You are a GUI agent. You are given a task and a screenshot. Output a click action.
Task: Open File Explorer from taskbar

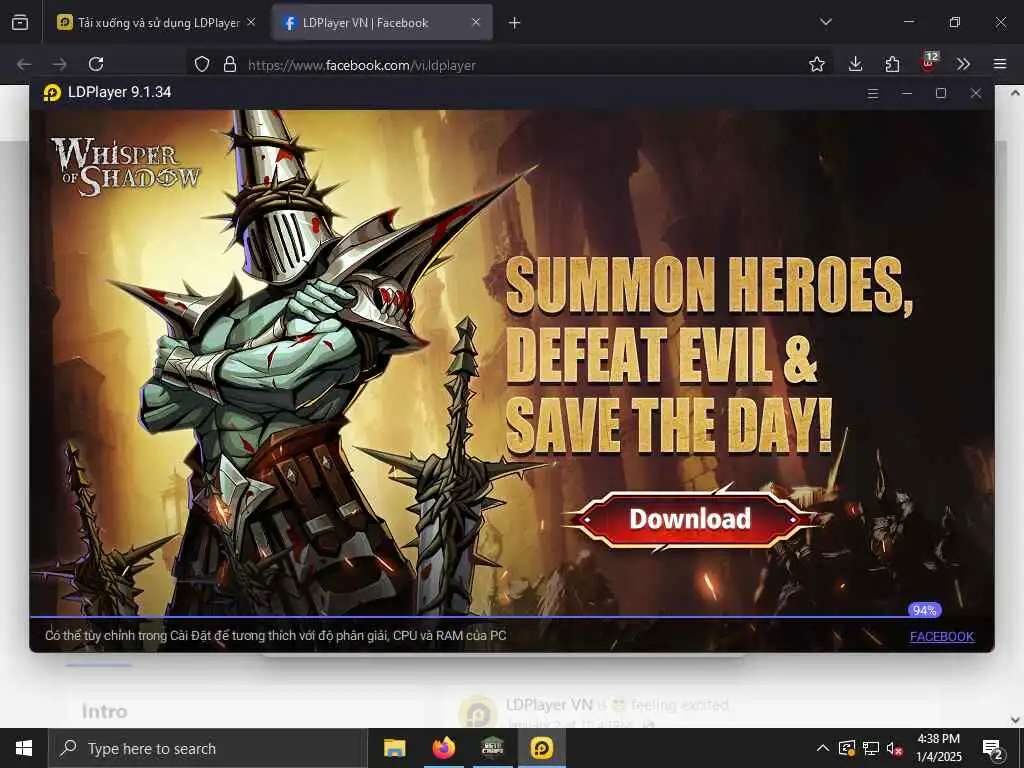(x=394, y=748)
